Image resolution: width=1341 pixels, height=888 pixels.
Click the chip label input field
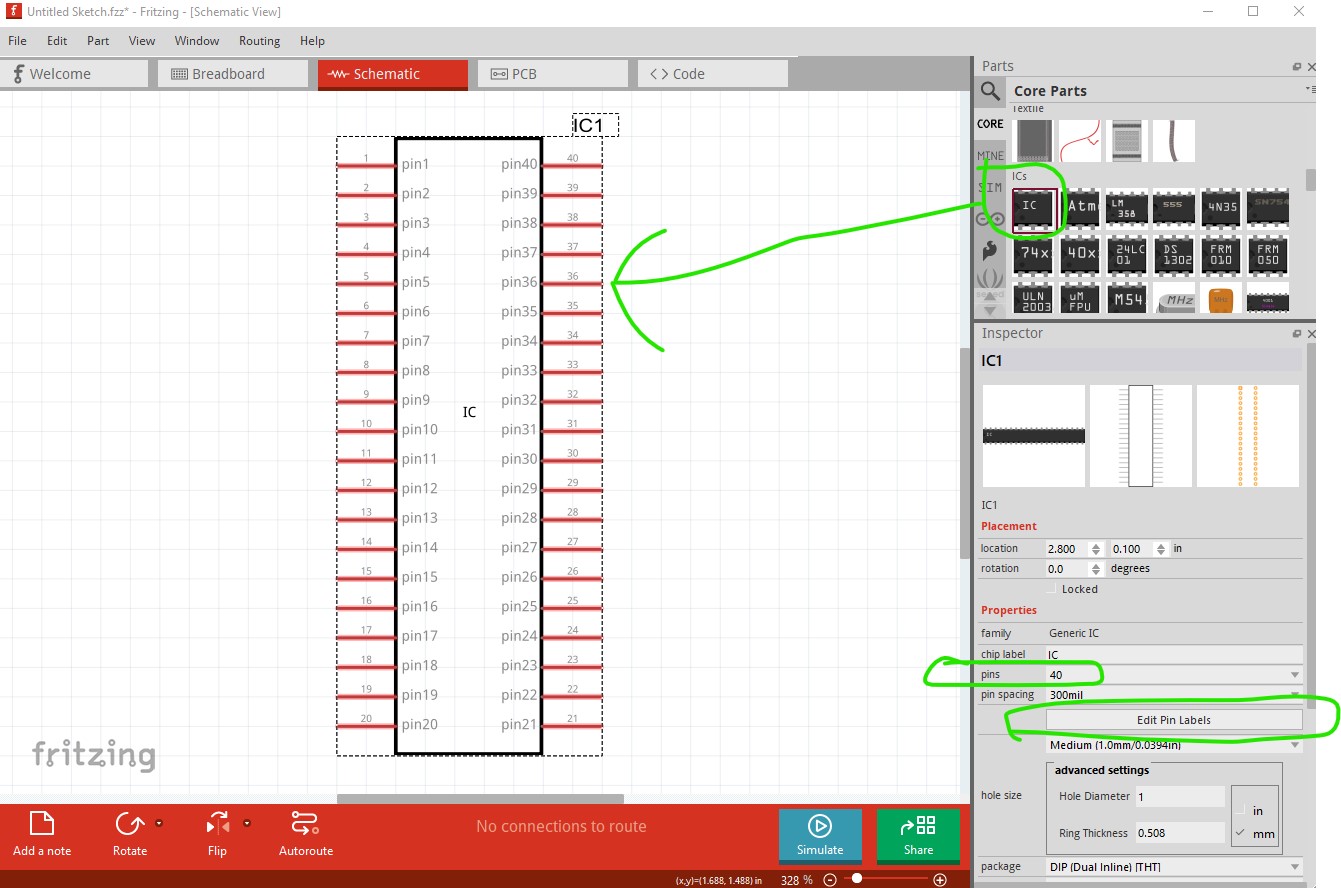(x=1174, y=654)
